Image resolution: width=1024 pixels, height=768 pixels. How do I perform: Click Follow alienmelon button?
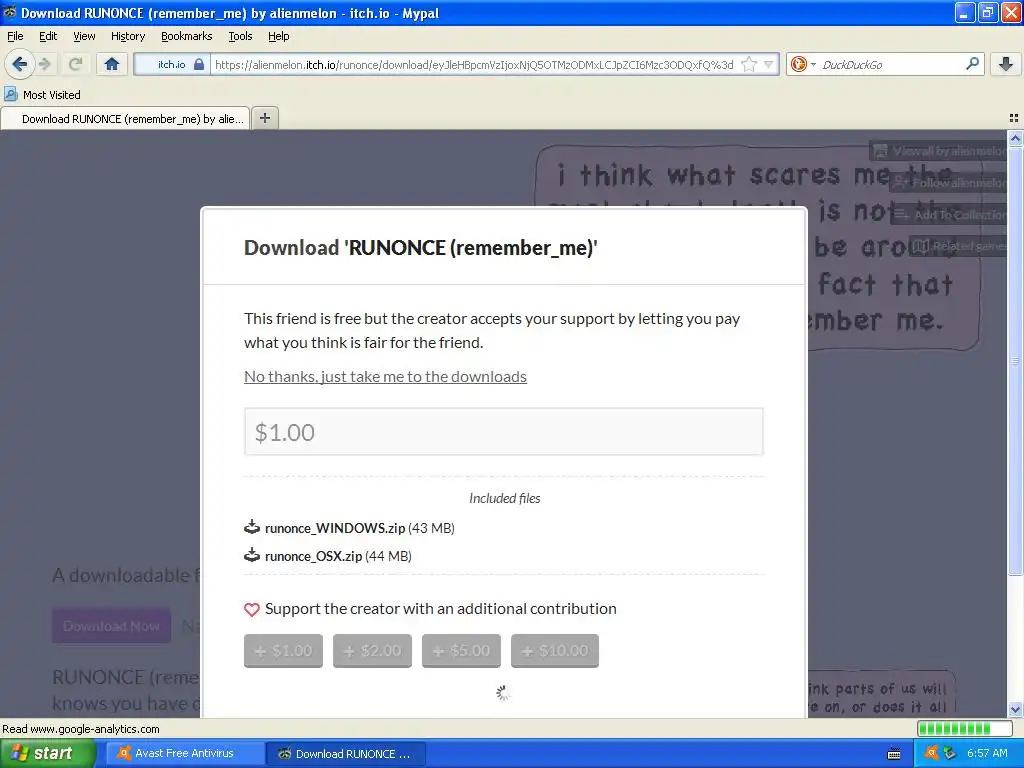pyautogui.click(x=950, y=183)
